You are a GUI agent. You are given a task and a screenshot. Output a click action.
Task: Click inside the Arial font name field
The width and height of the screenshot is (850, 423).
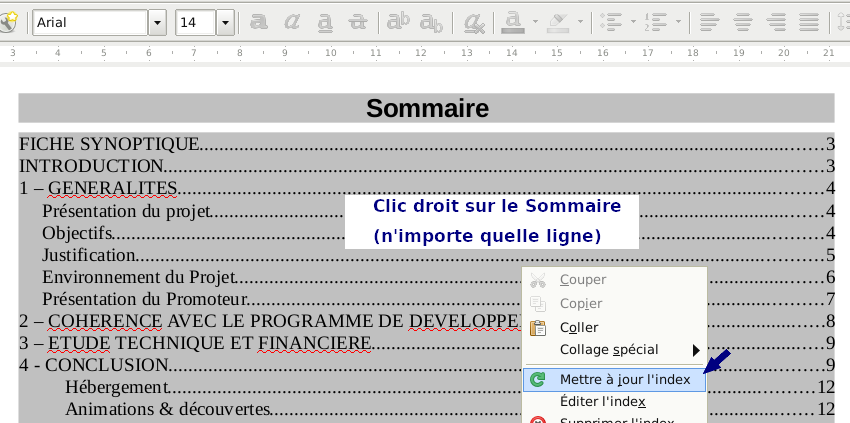tap(90, 23)
